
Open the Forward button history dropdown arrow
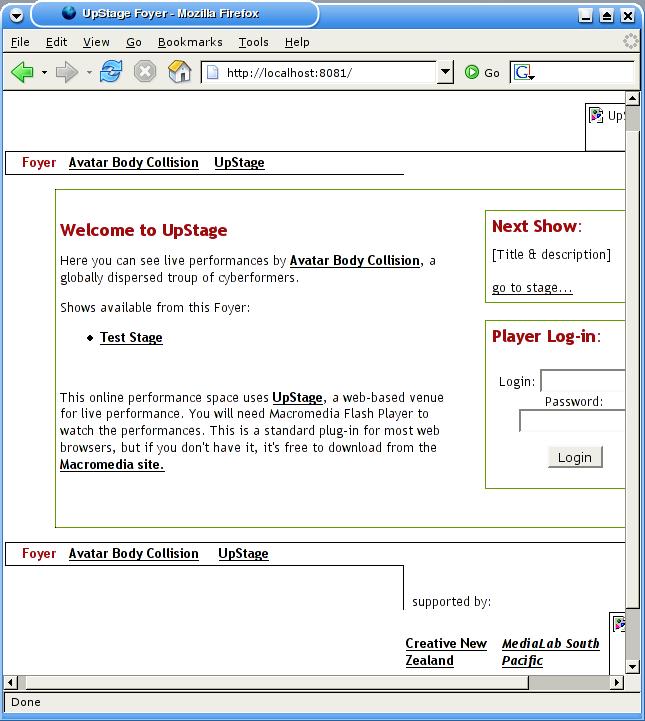tap(89, 73)
